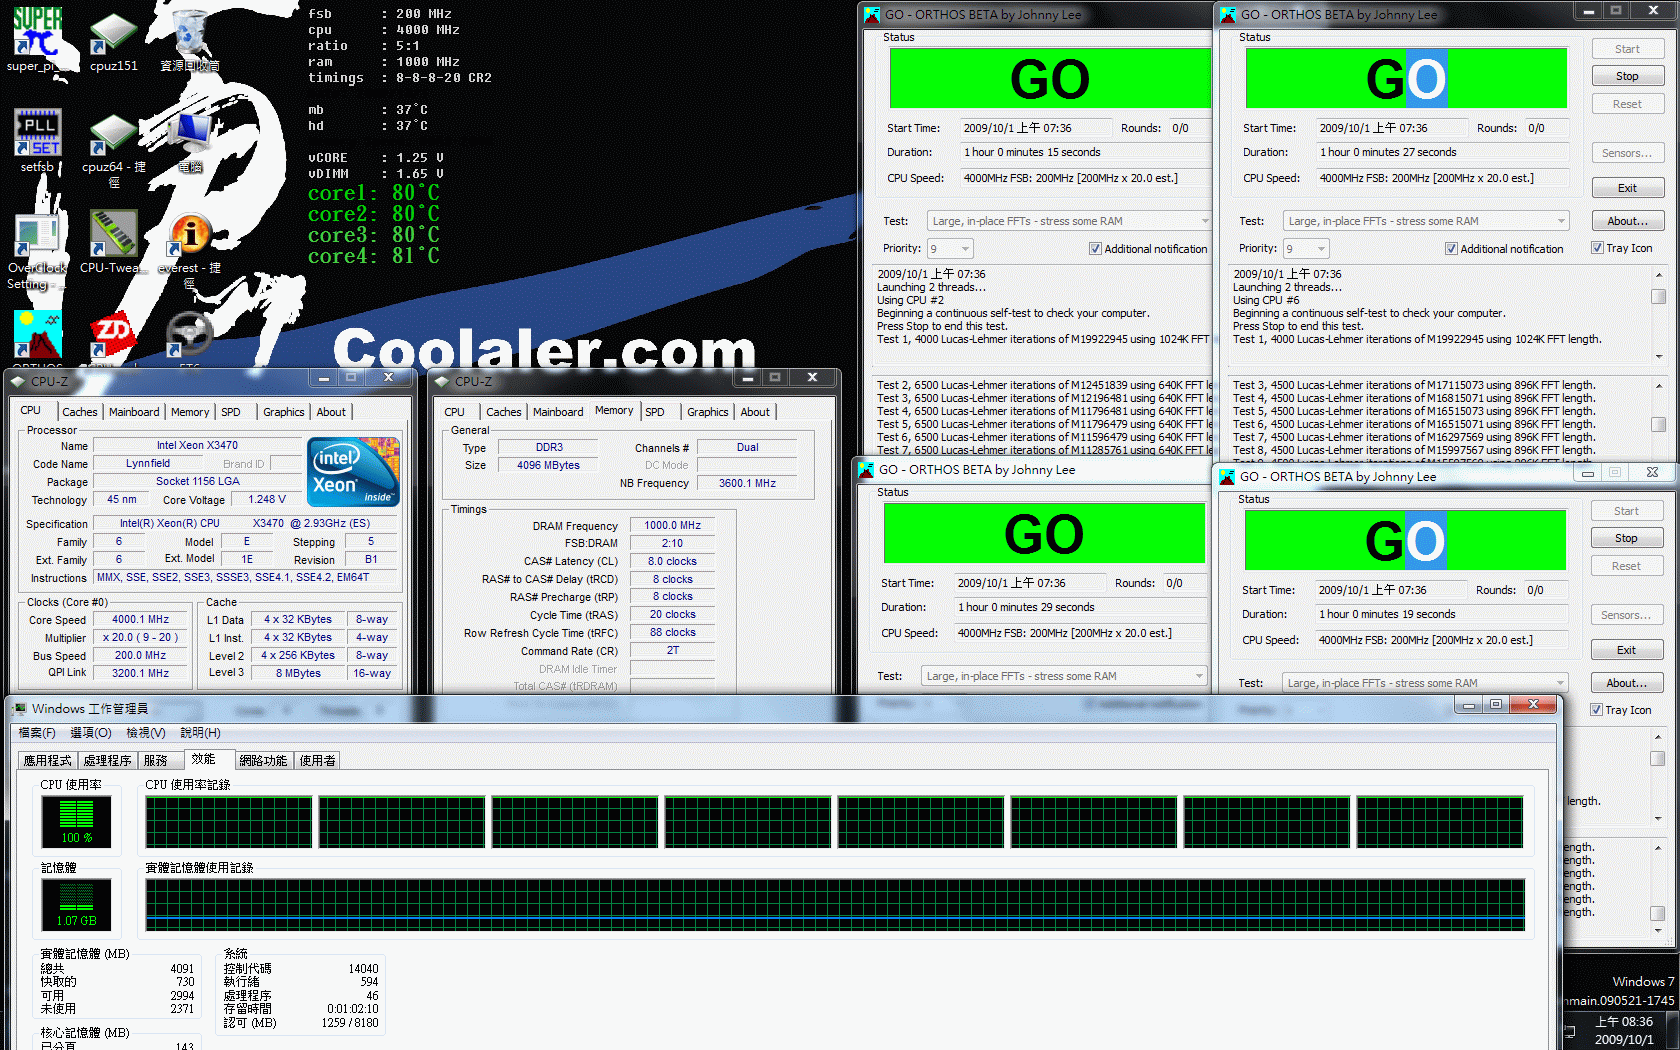Click title icon of lower-right ORTHOS window
1680x1050 pixels.
pos(1227,477)
